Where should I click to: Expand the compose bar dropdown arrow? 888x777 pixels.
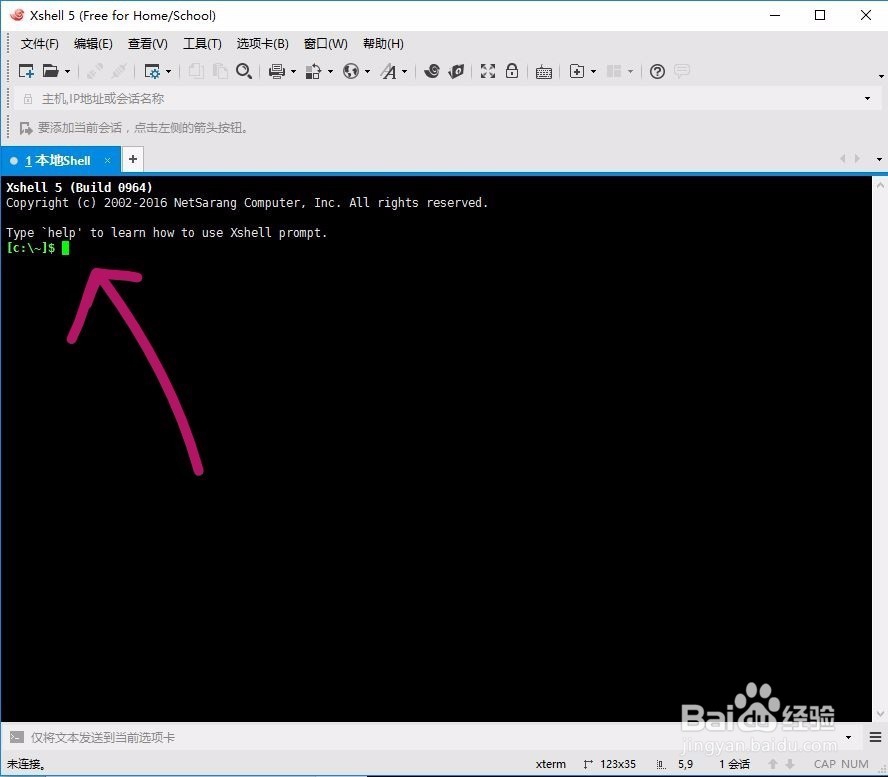coord(848,737)
